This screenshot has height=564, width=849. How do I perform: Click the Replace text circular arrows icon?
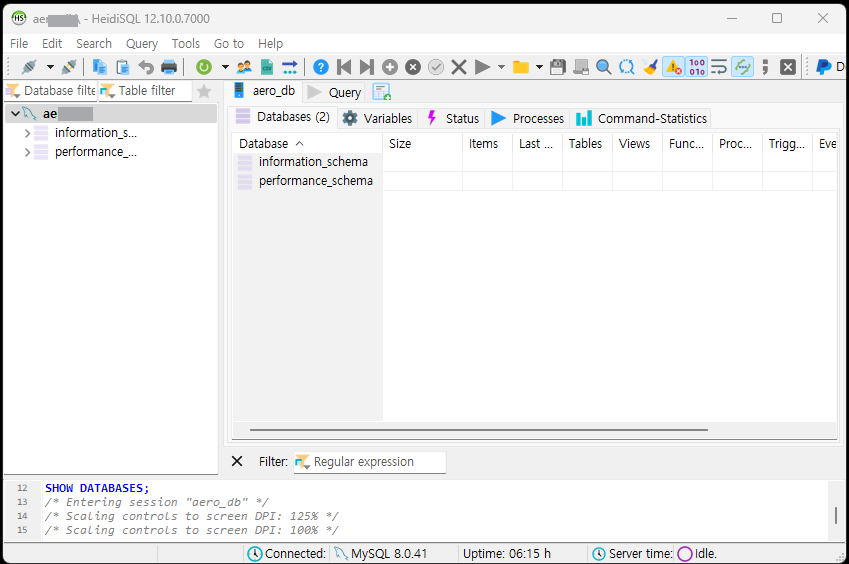point(626,67)
